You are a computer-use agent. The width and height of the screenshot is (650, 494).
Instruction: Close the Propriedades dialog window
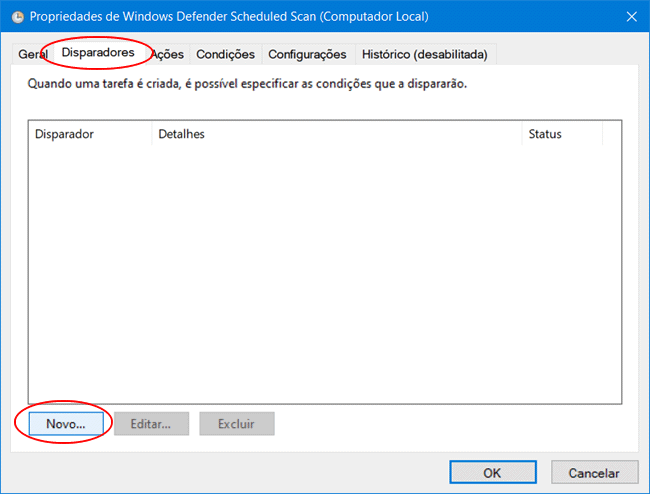(630, 17)
